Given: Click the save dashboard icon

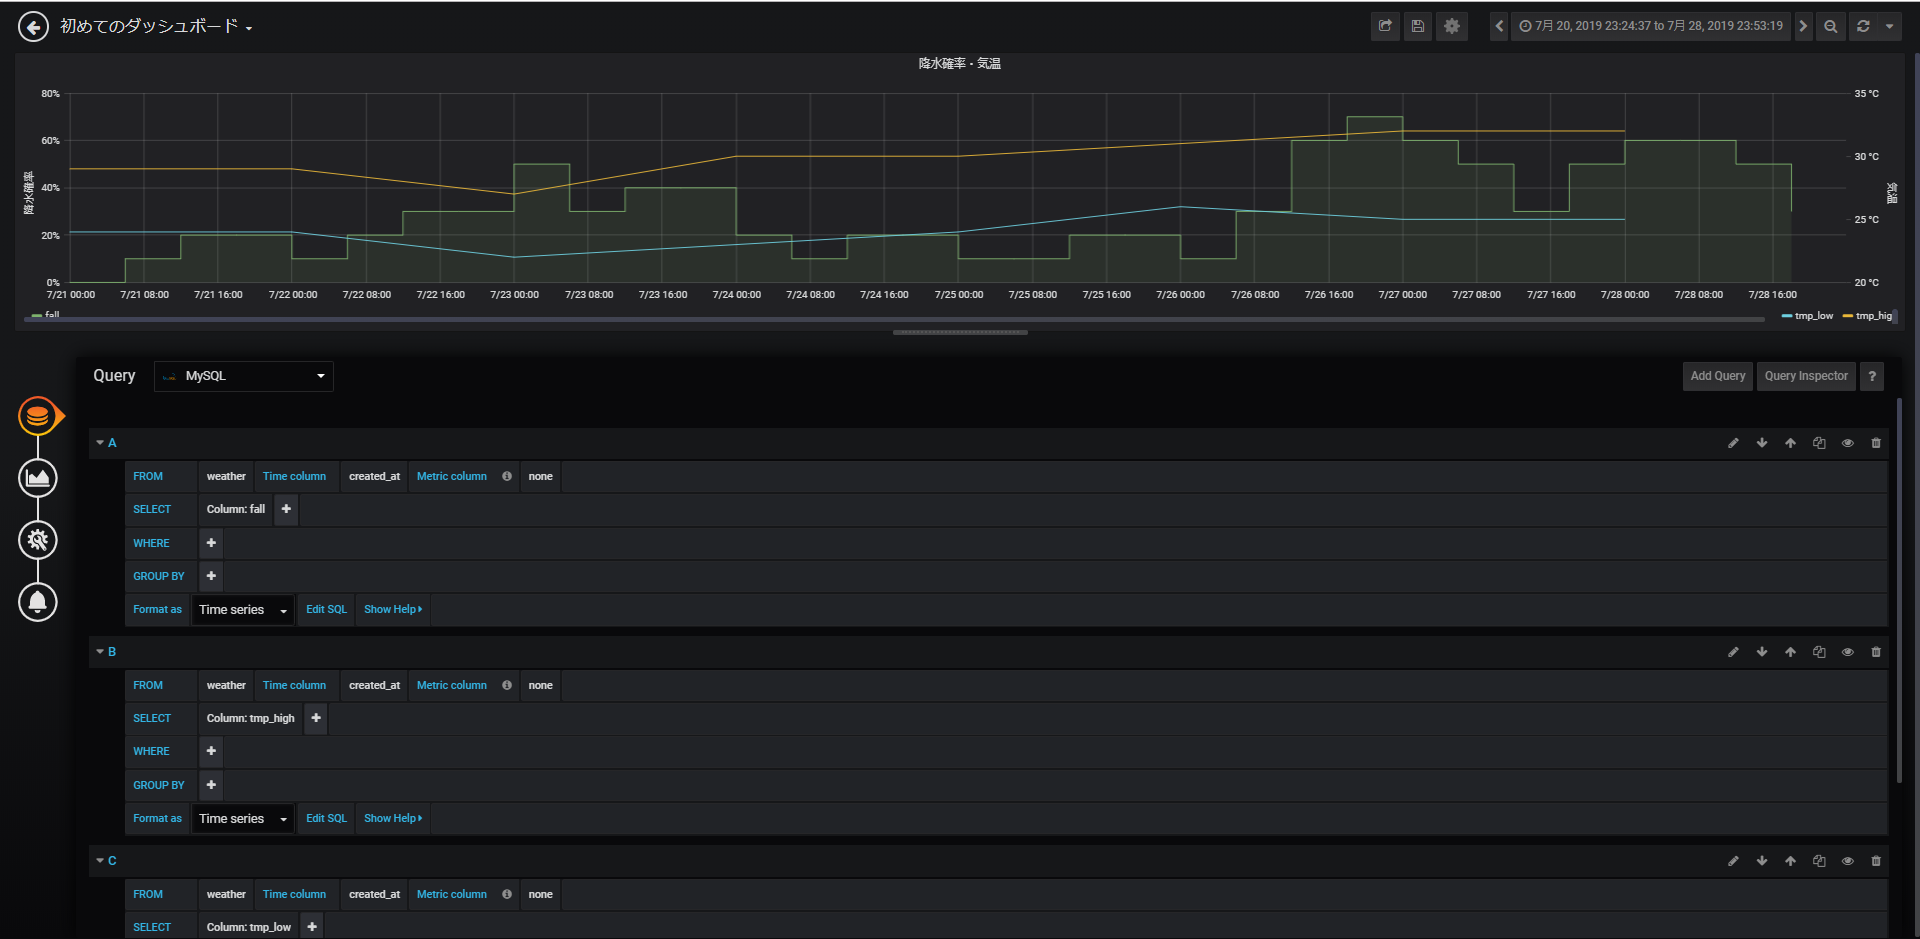Looking at the screenshot, I should pos(1418,26).
